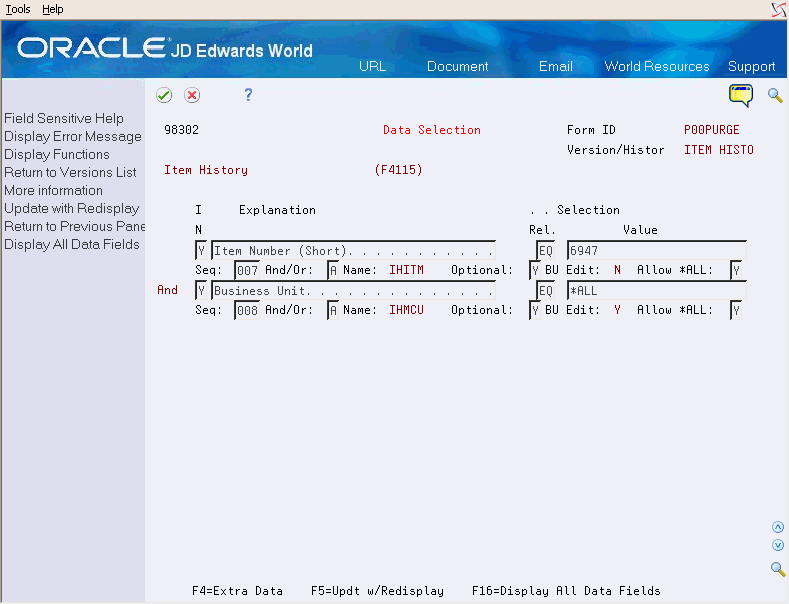
Task: Click the value field containing 6947
Action: click(656, 250)
